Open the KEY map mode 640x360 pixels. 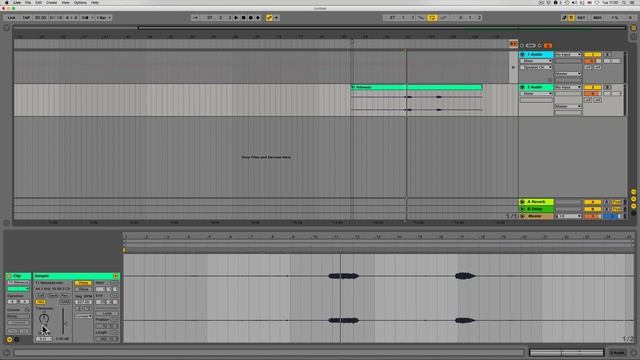(581, 18)
